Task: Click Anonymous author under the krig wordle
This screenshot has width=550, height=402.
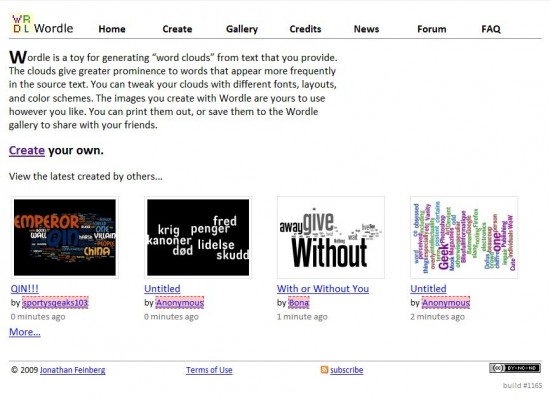Action: click(180, 303)
